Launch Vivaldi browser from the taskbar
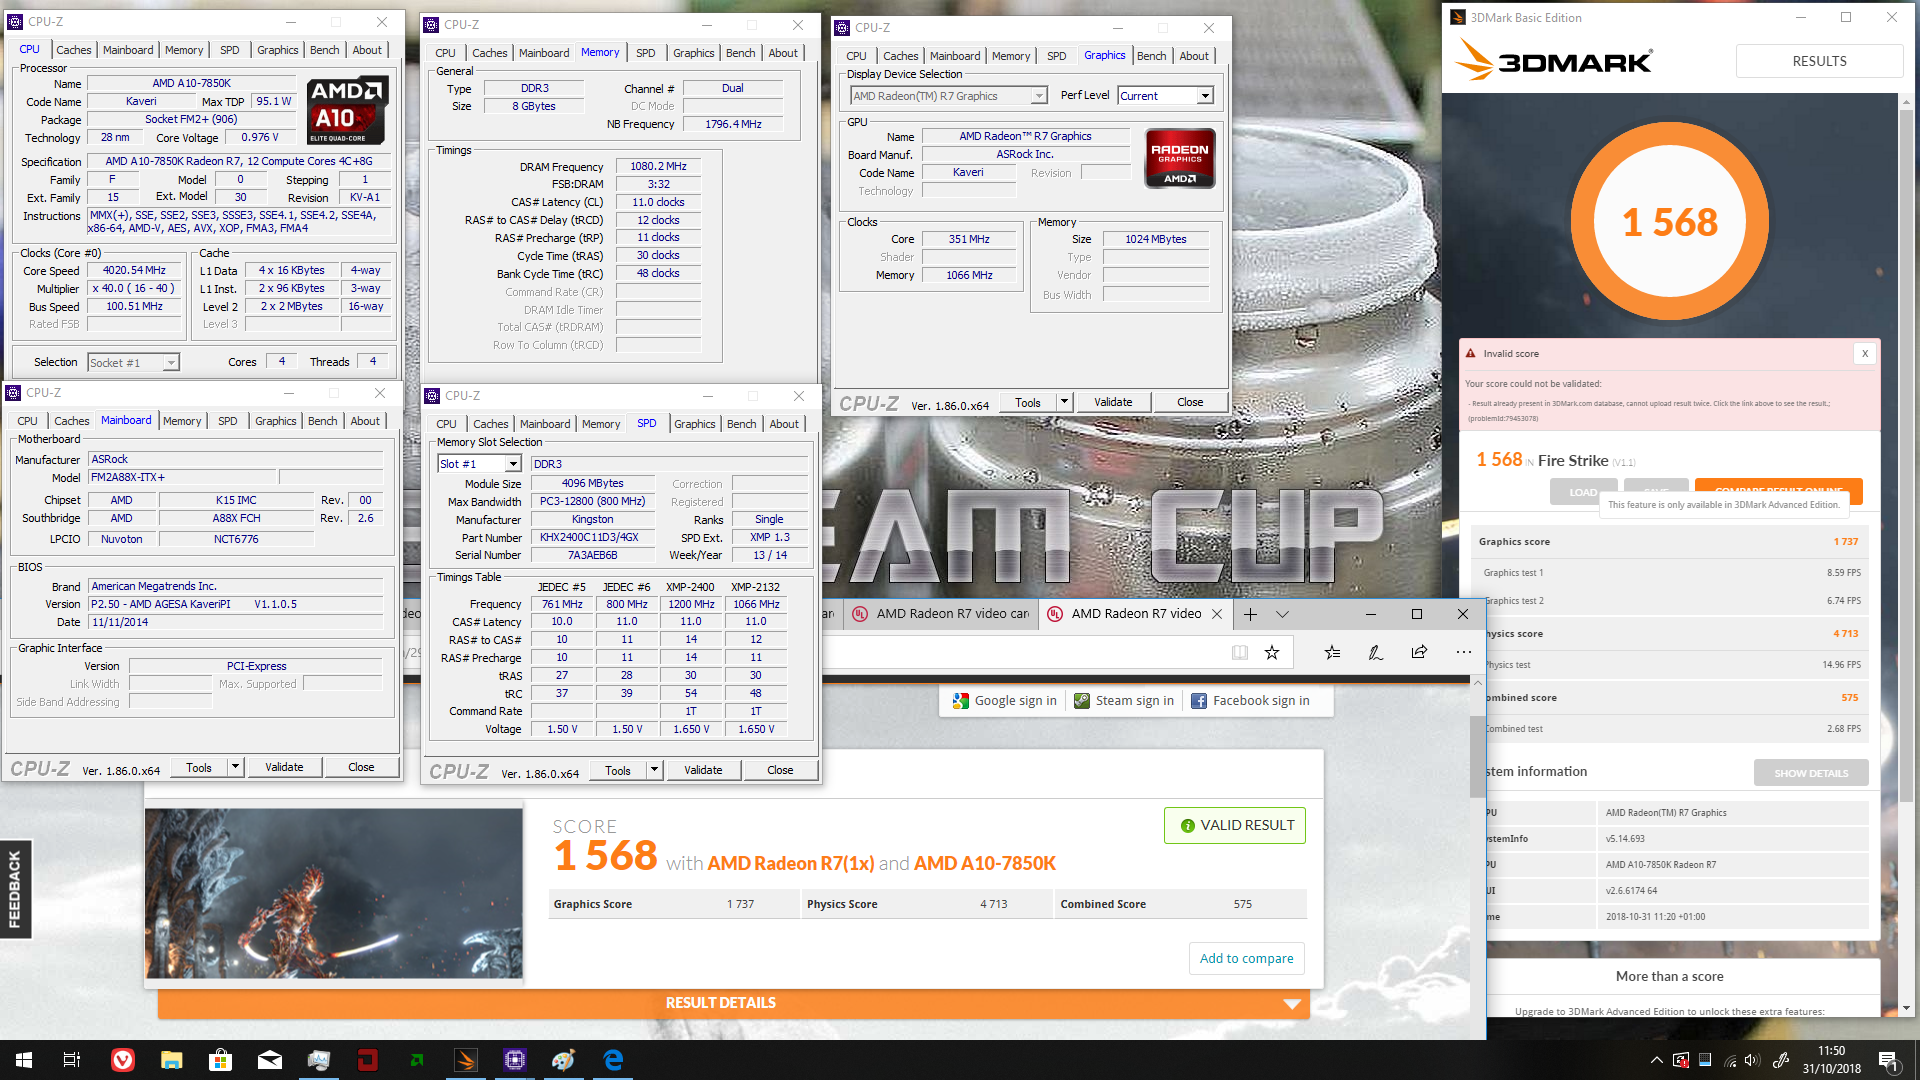 tap(122, 1060)
